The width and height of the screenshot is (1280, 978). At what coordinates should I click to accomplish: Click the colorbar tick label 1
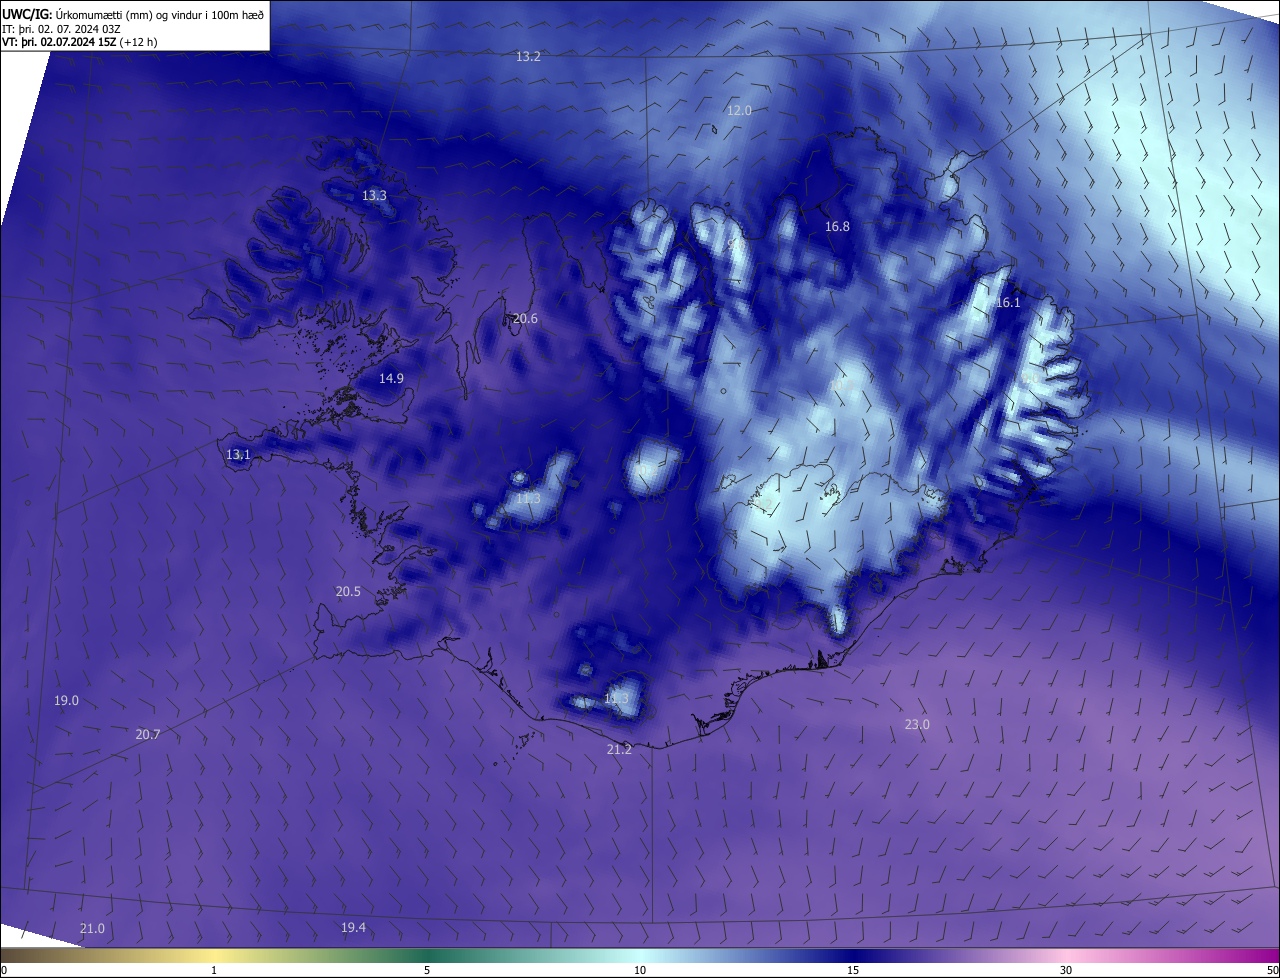click(214, 970)
